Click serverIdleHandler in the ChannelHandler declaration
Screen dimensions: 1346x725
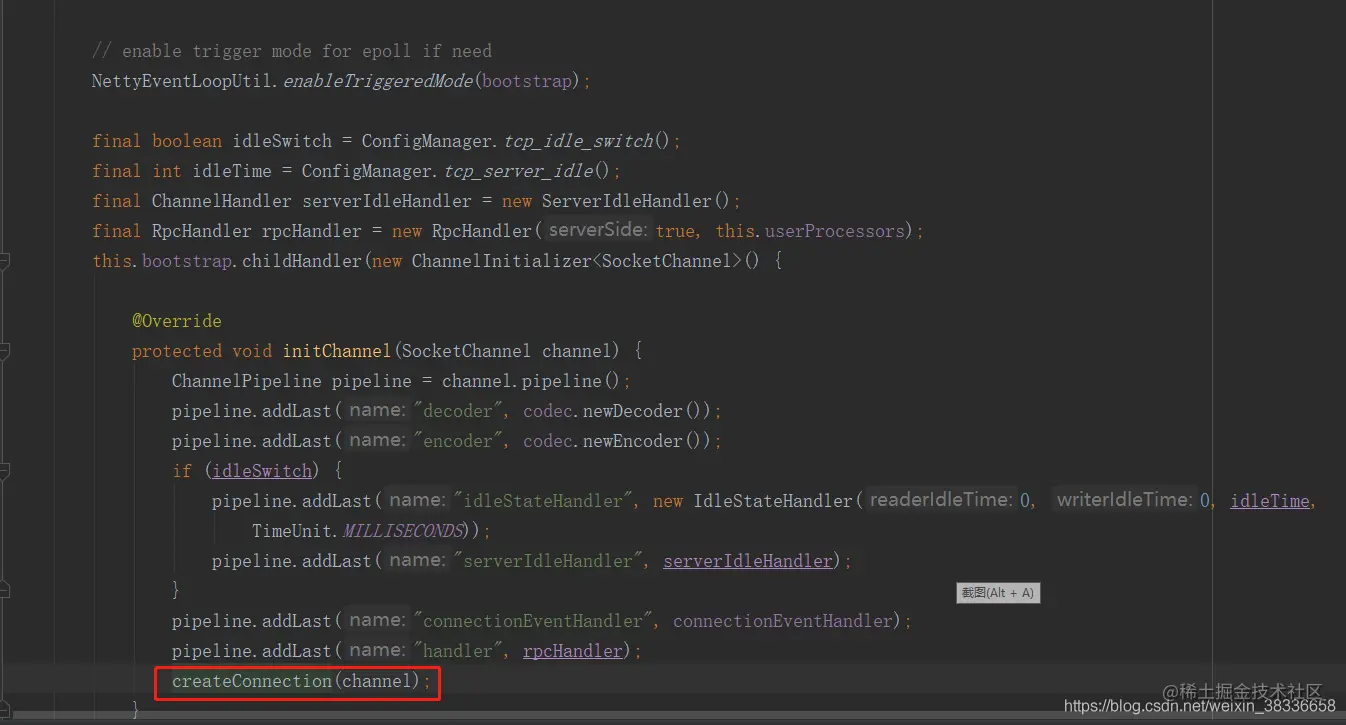tap(387, 201)
